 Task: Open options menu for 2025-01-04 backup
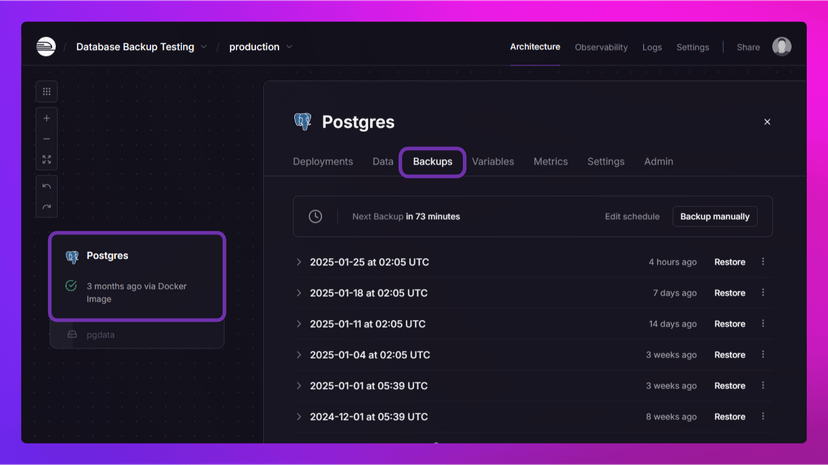click(x=763, y=355)
